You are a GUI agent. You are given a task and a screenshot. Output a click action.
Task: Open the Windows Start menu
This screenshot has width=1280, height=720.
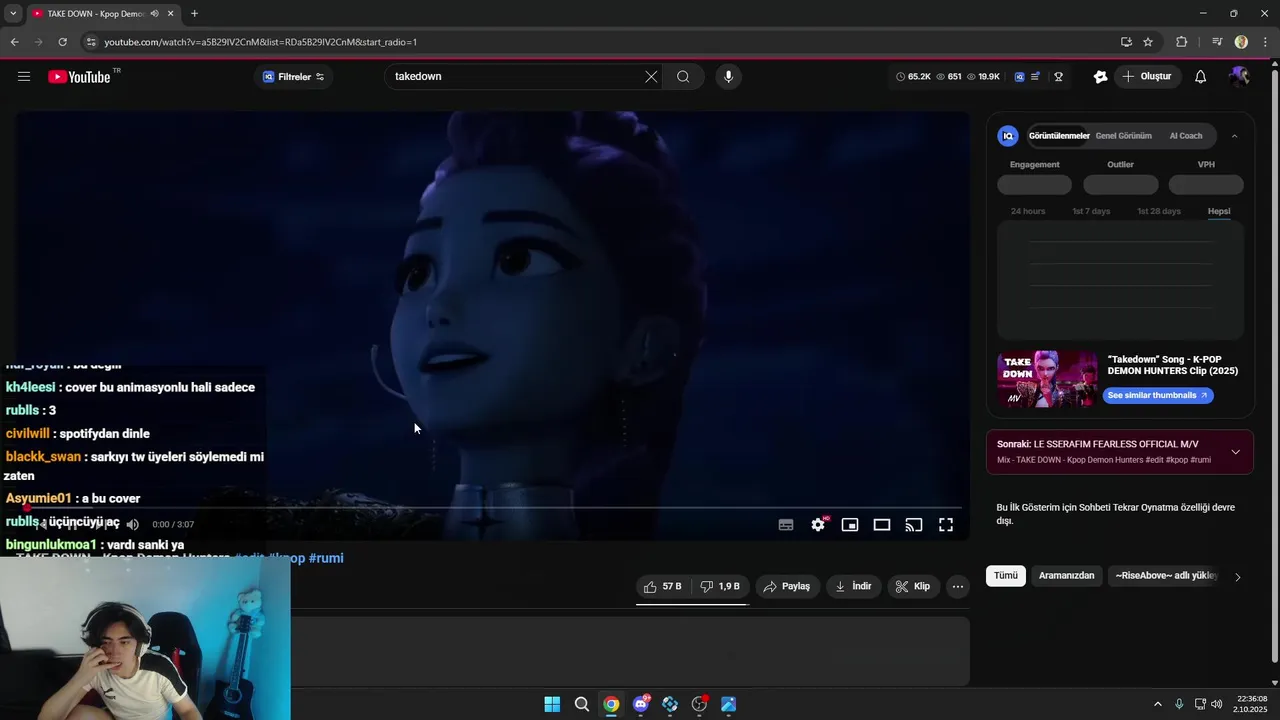[x=552, y=704]
